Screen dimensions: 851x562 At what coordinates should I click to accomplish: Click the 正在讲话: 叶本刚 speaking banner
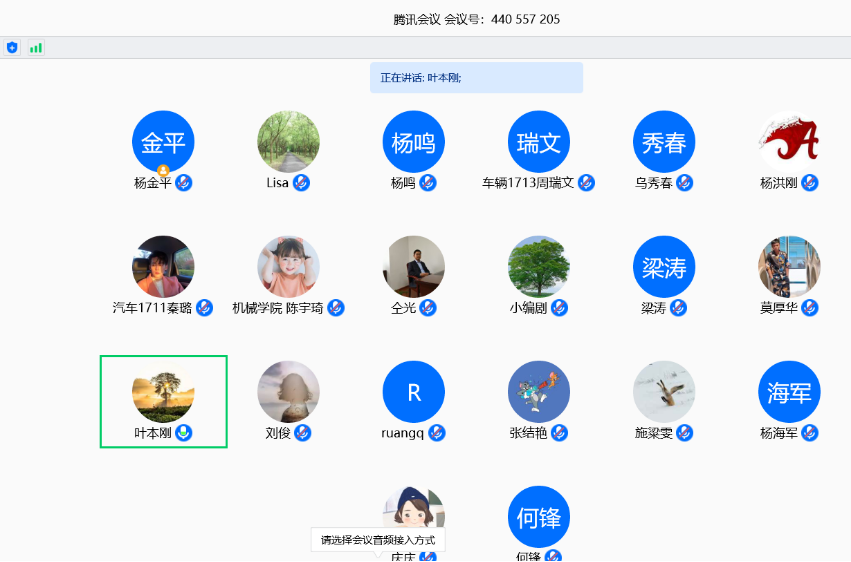click(476, 77)
